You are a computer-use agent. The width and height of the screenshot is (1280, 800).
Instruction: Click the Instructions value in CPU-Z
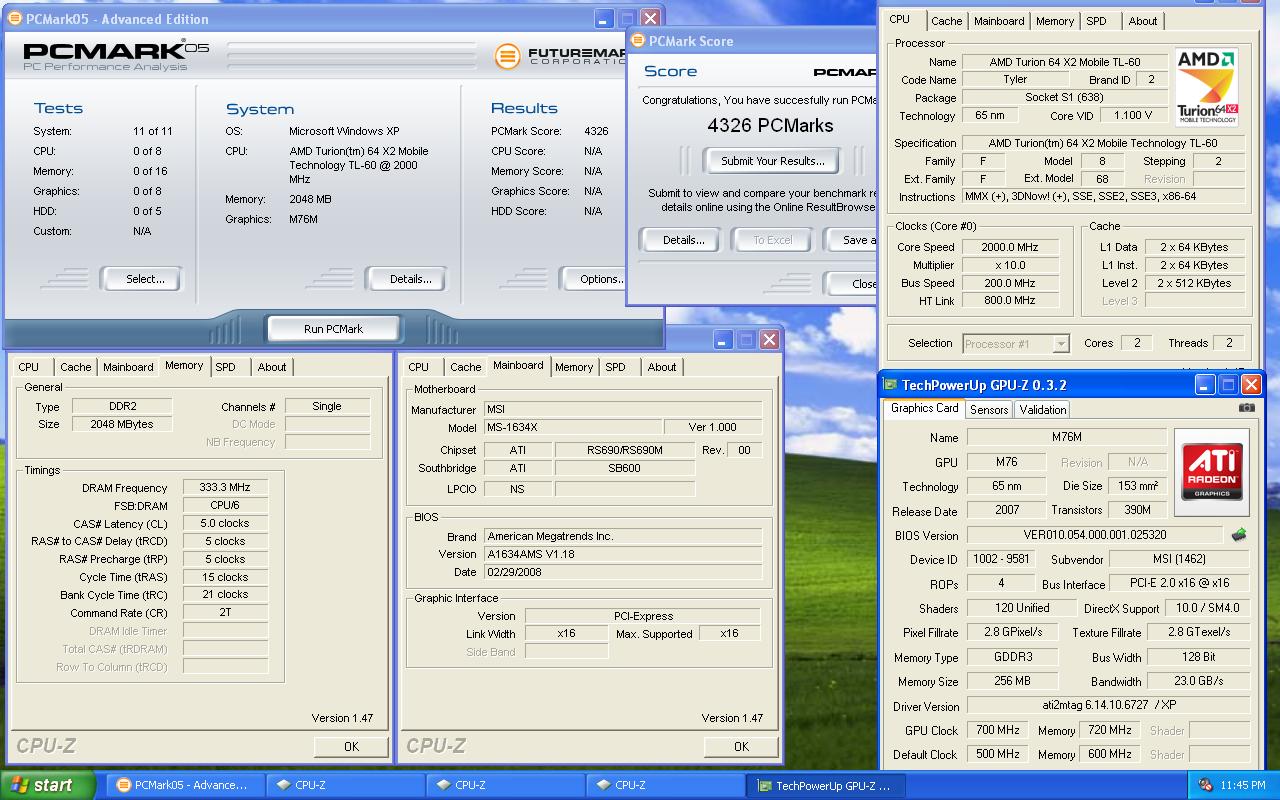pyautogui.click(x=1104, y=197)
